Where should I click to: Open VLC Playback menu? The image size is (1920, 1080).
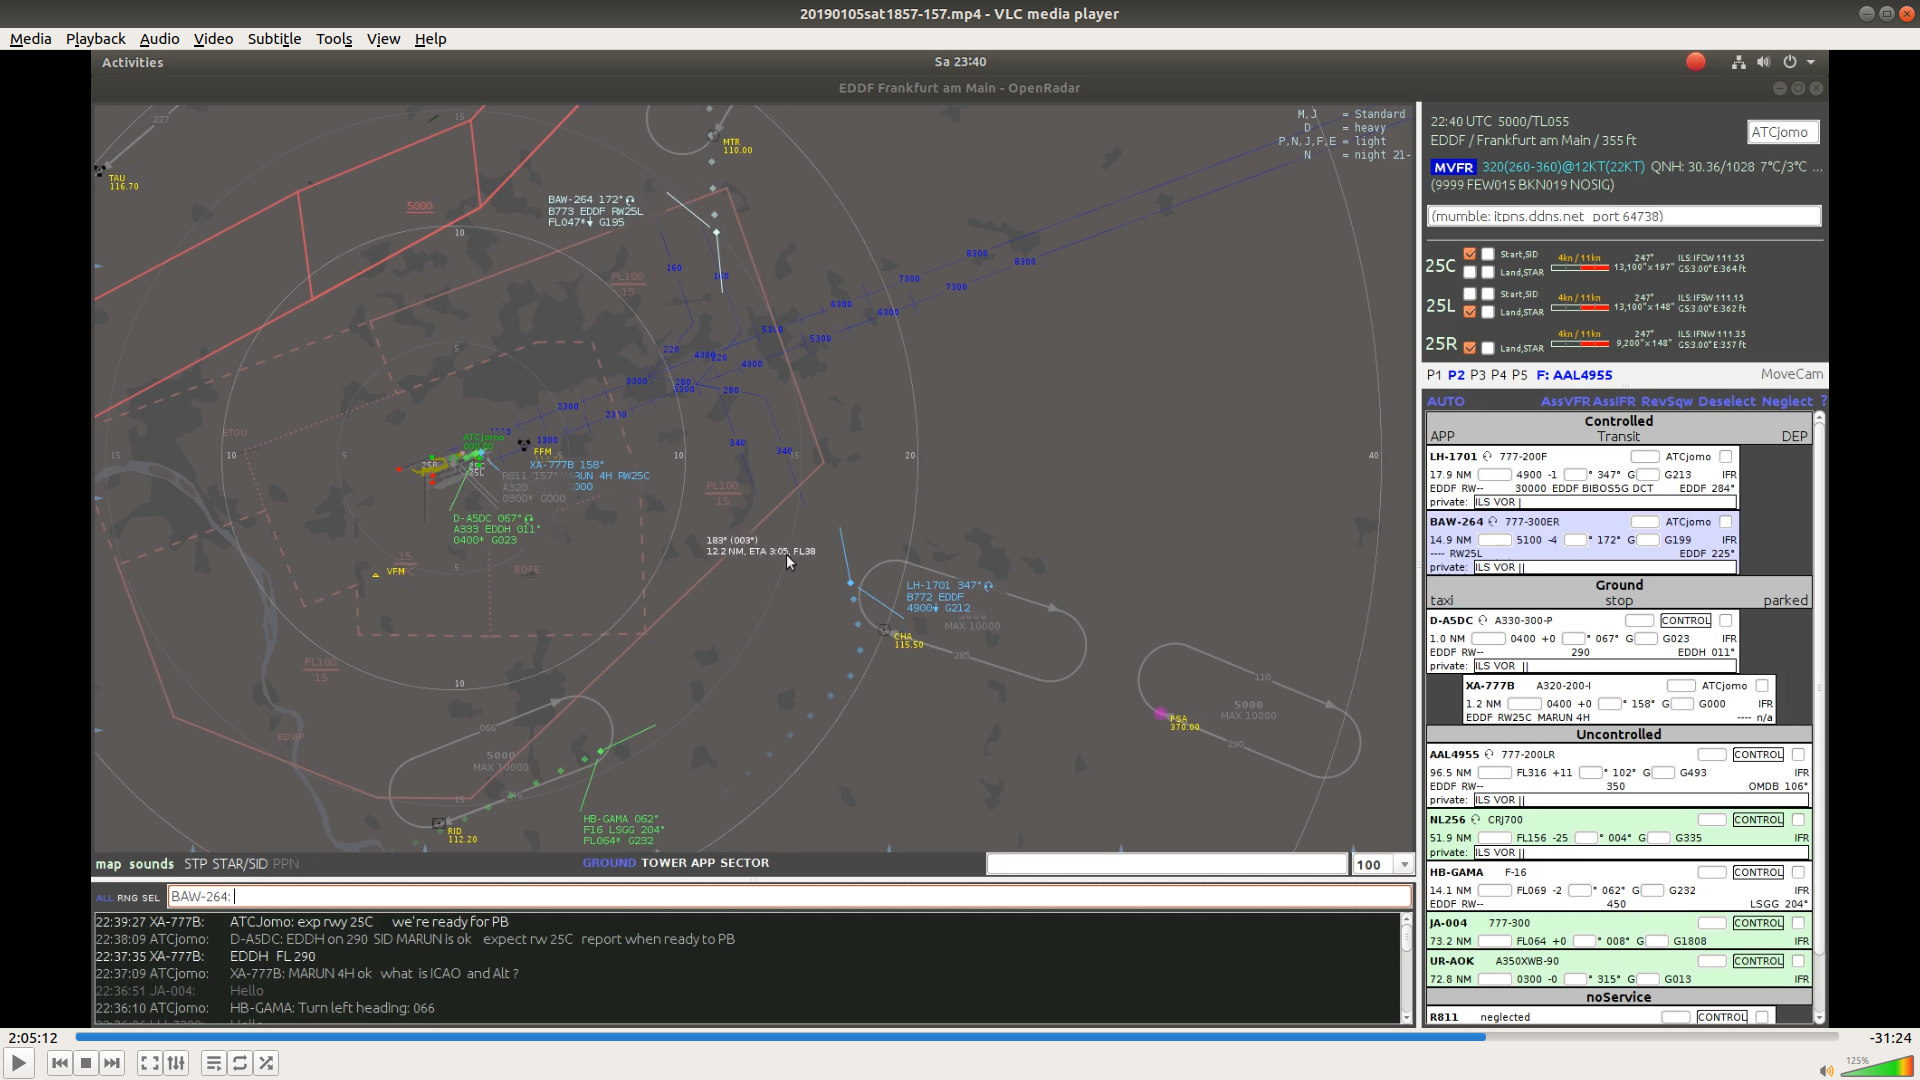tap(95, 39)
